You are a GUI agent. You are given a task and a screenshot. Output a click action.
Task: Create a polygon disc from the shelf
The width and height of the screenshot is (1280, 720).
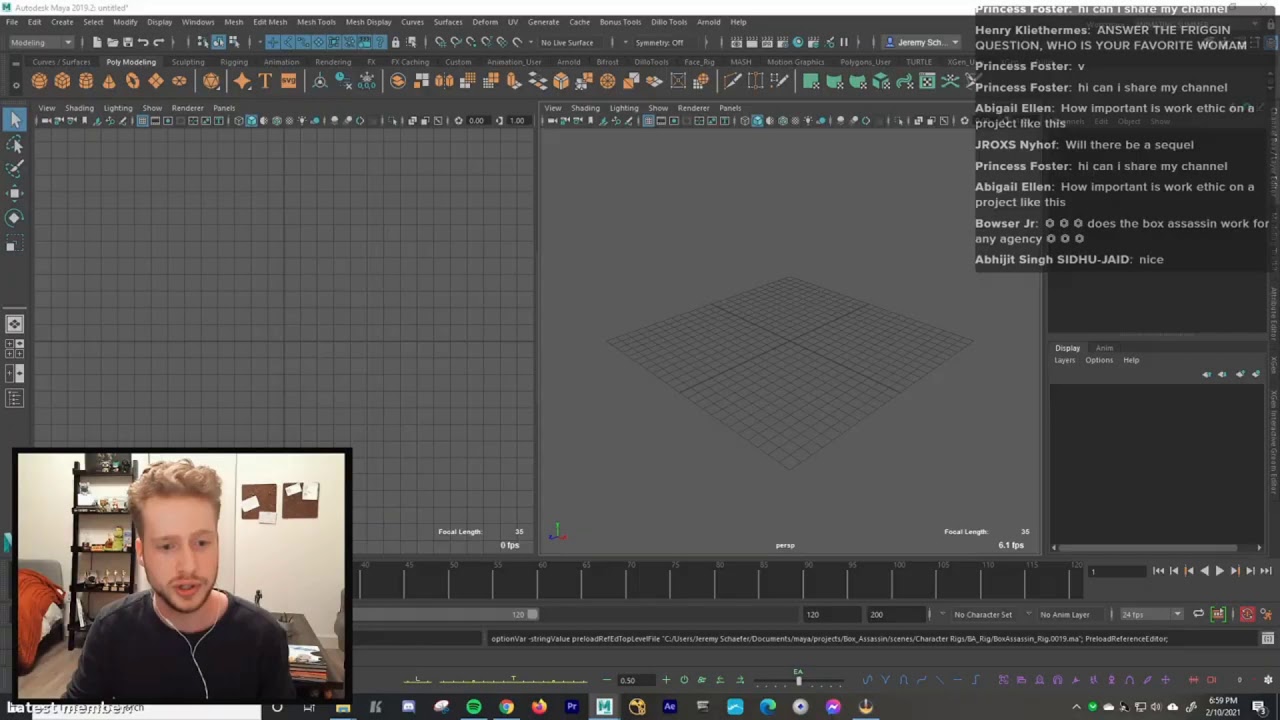tap(179, 81)
